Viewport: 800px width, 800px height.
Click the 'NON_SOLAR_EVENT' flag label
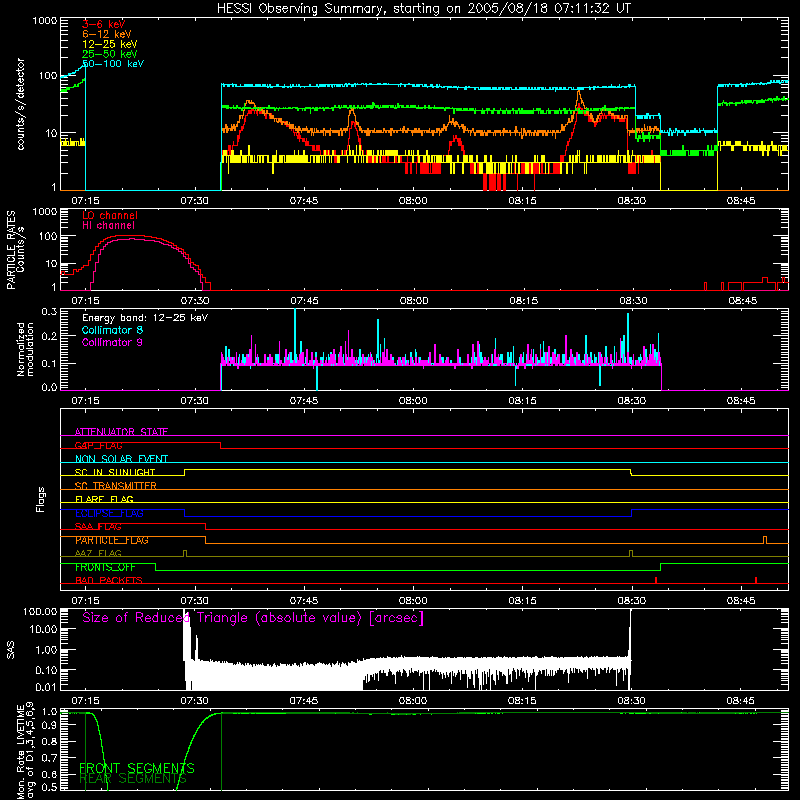click(121, 459)
